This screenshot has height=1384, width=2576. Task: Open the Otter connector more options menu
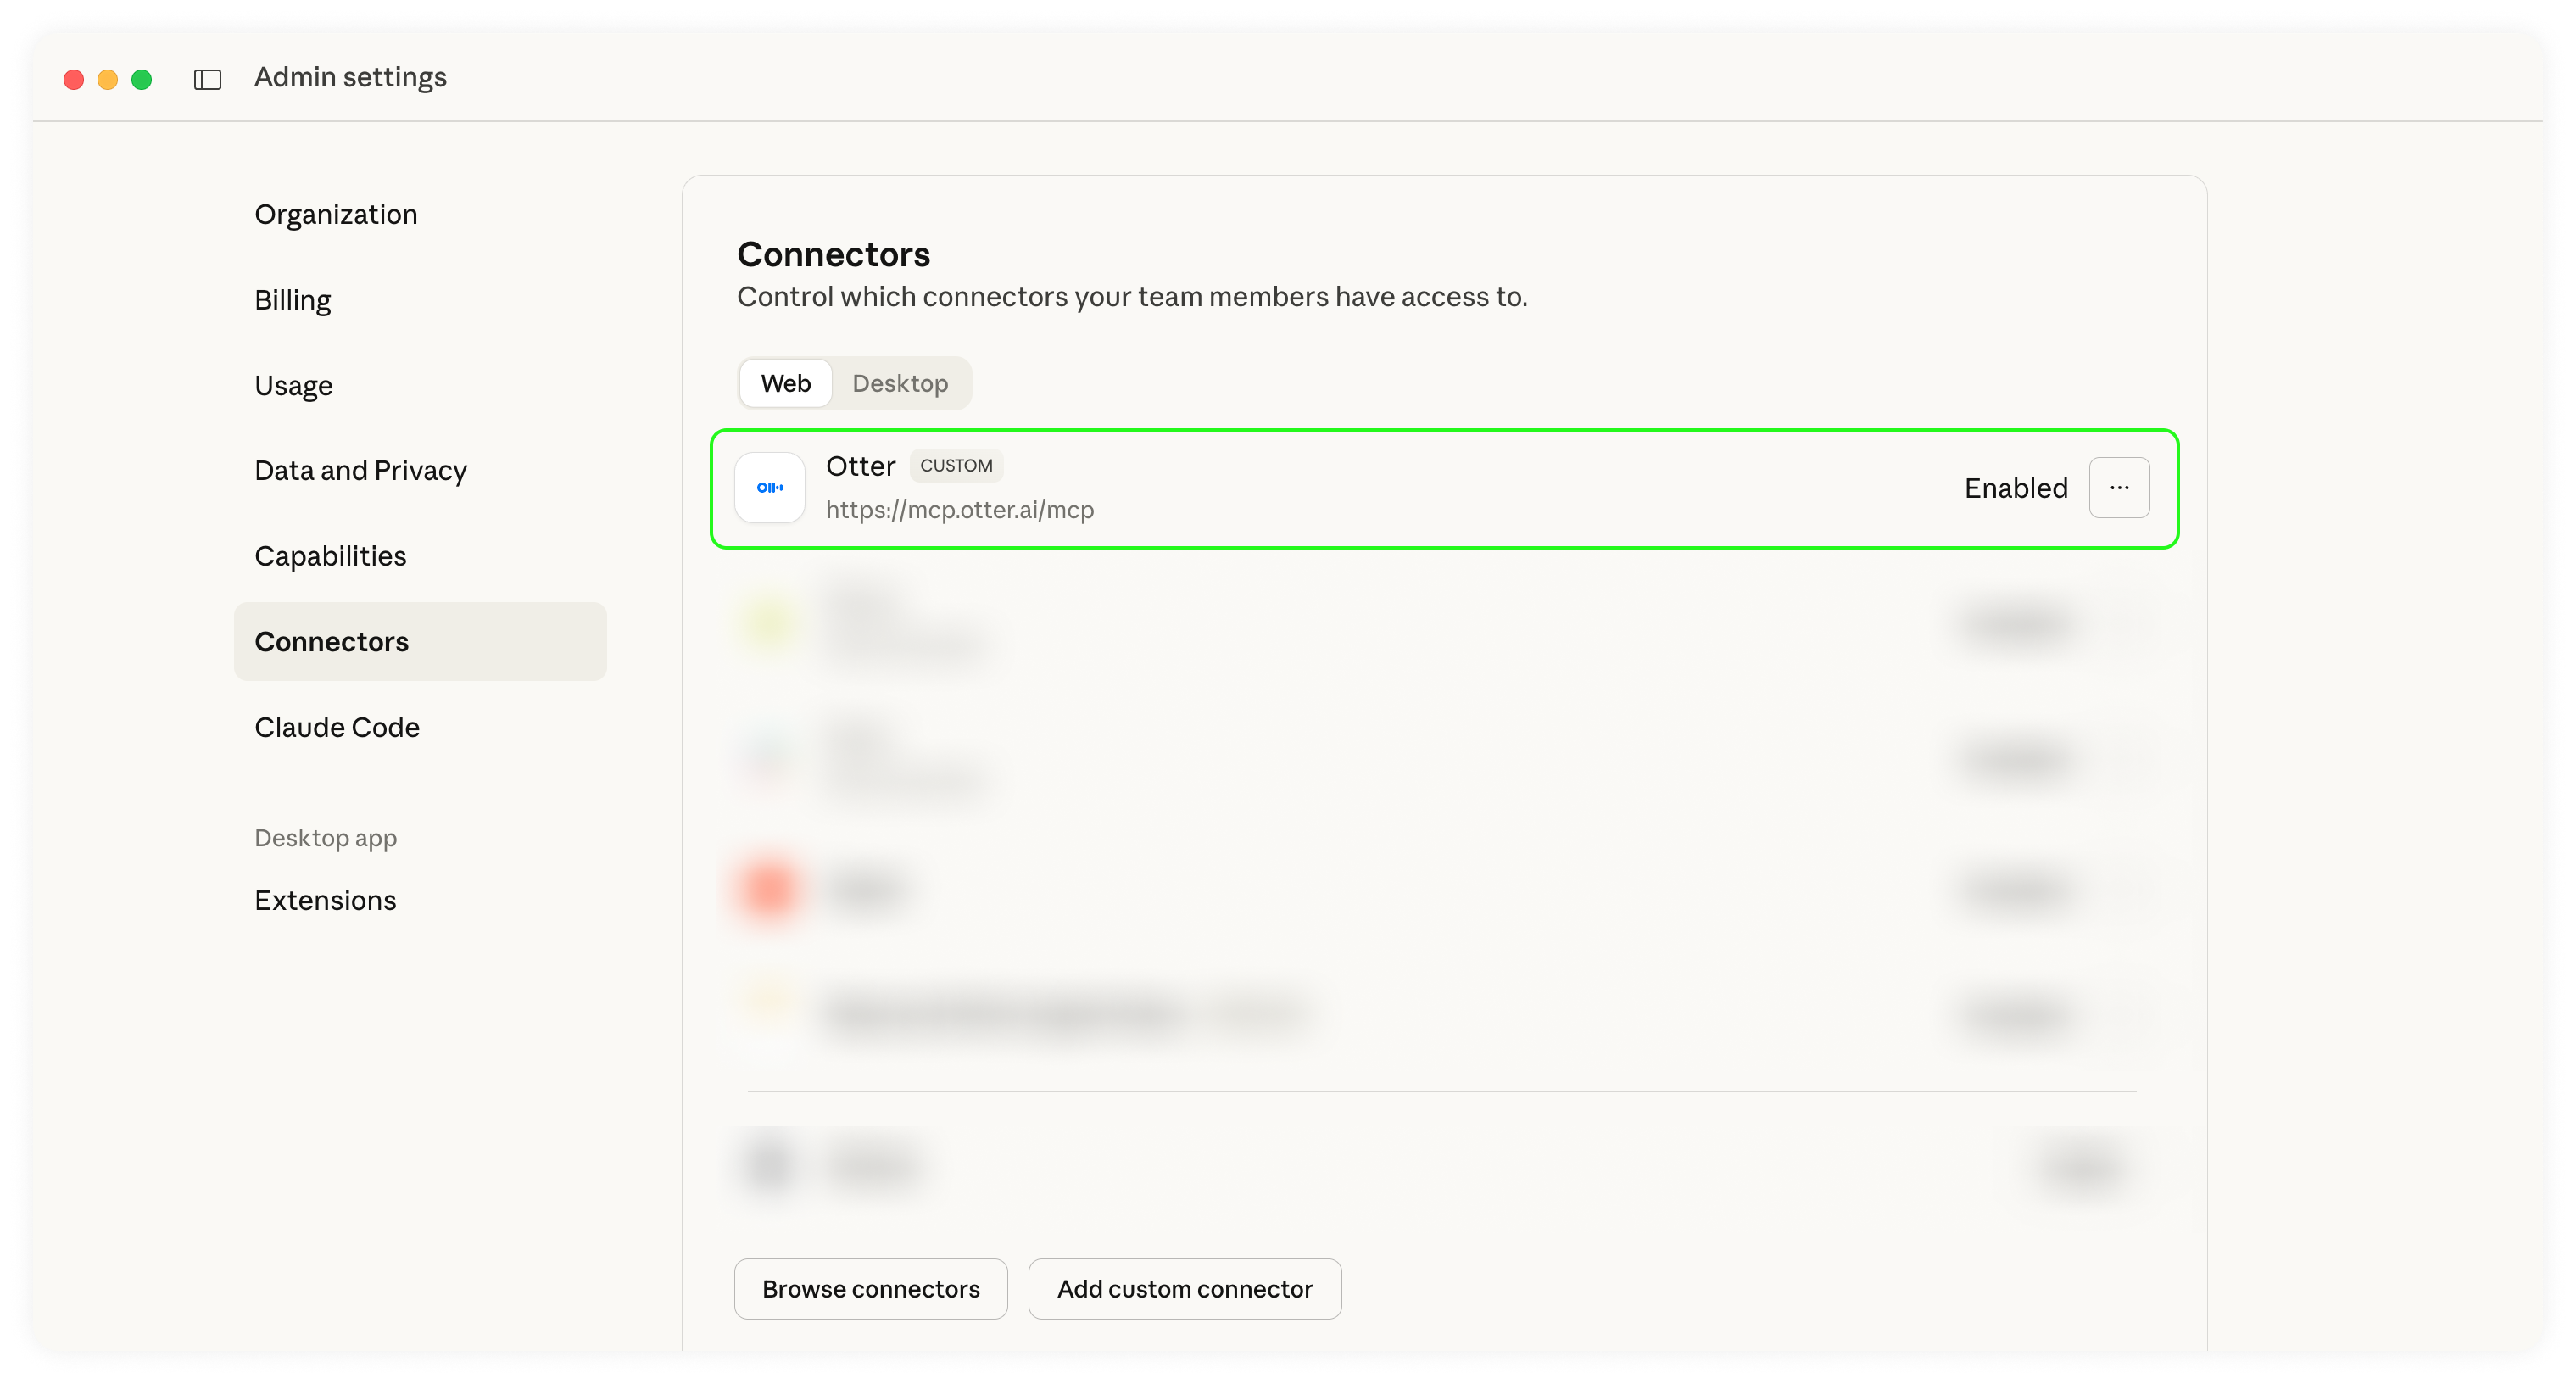[x=2118, y=488]
